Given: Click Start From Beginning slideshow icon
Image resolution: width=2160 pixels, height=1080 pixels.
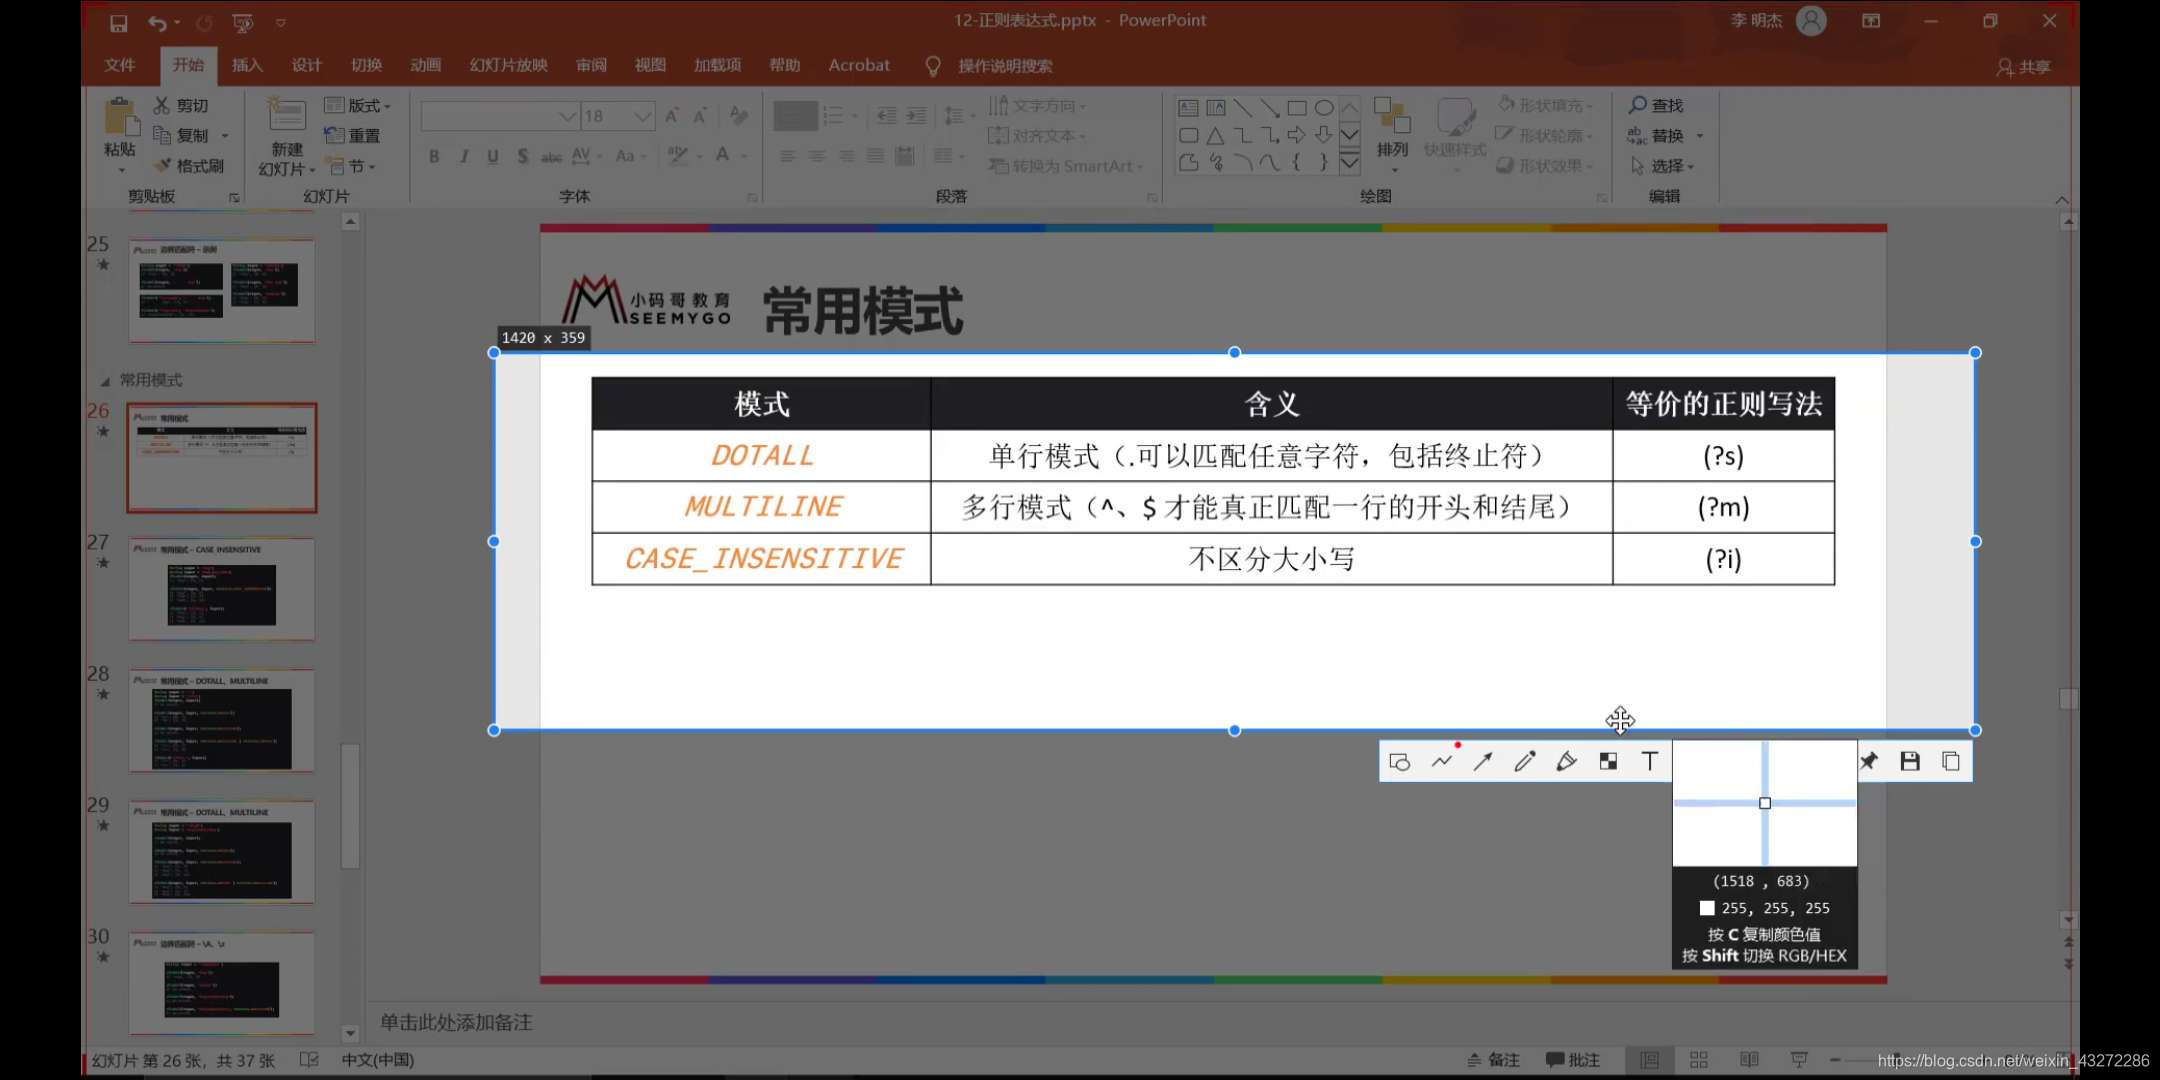Looking at the screenshot, I should click(242, 22).
